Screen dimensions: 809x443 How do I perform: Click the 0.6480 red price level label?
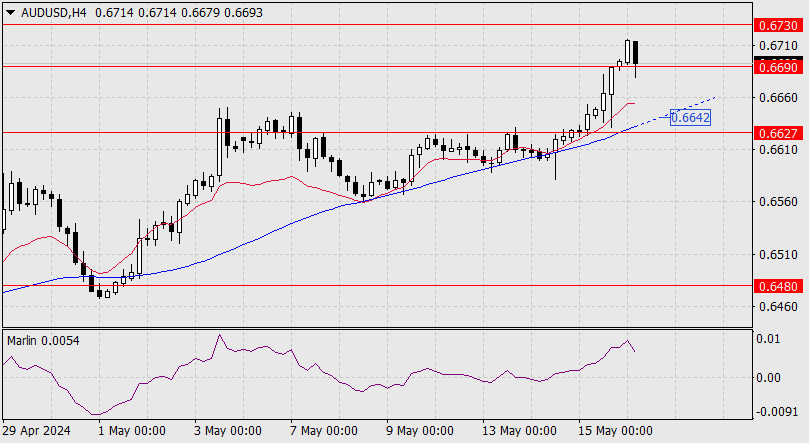(x=779, y=286)
